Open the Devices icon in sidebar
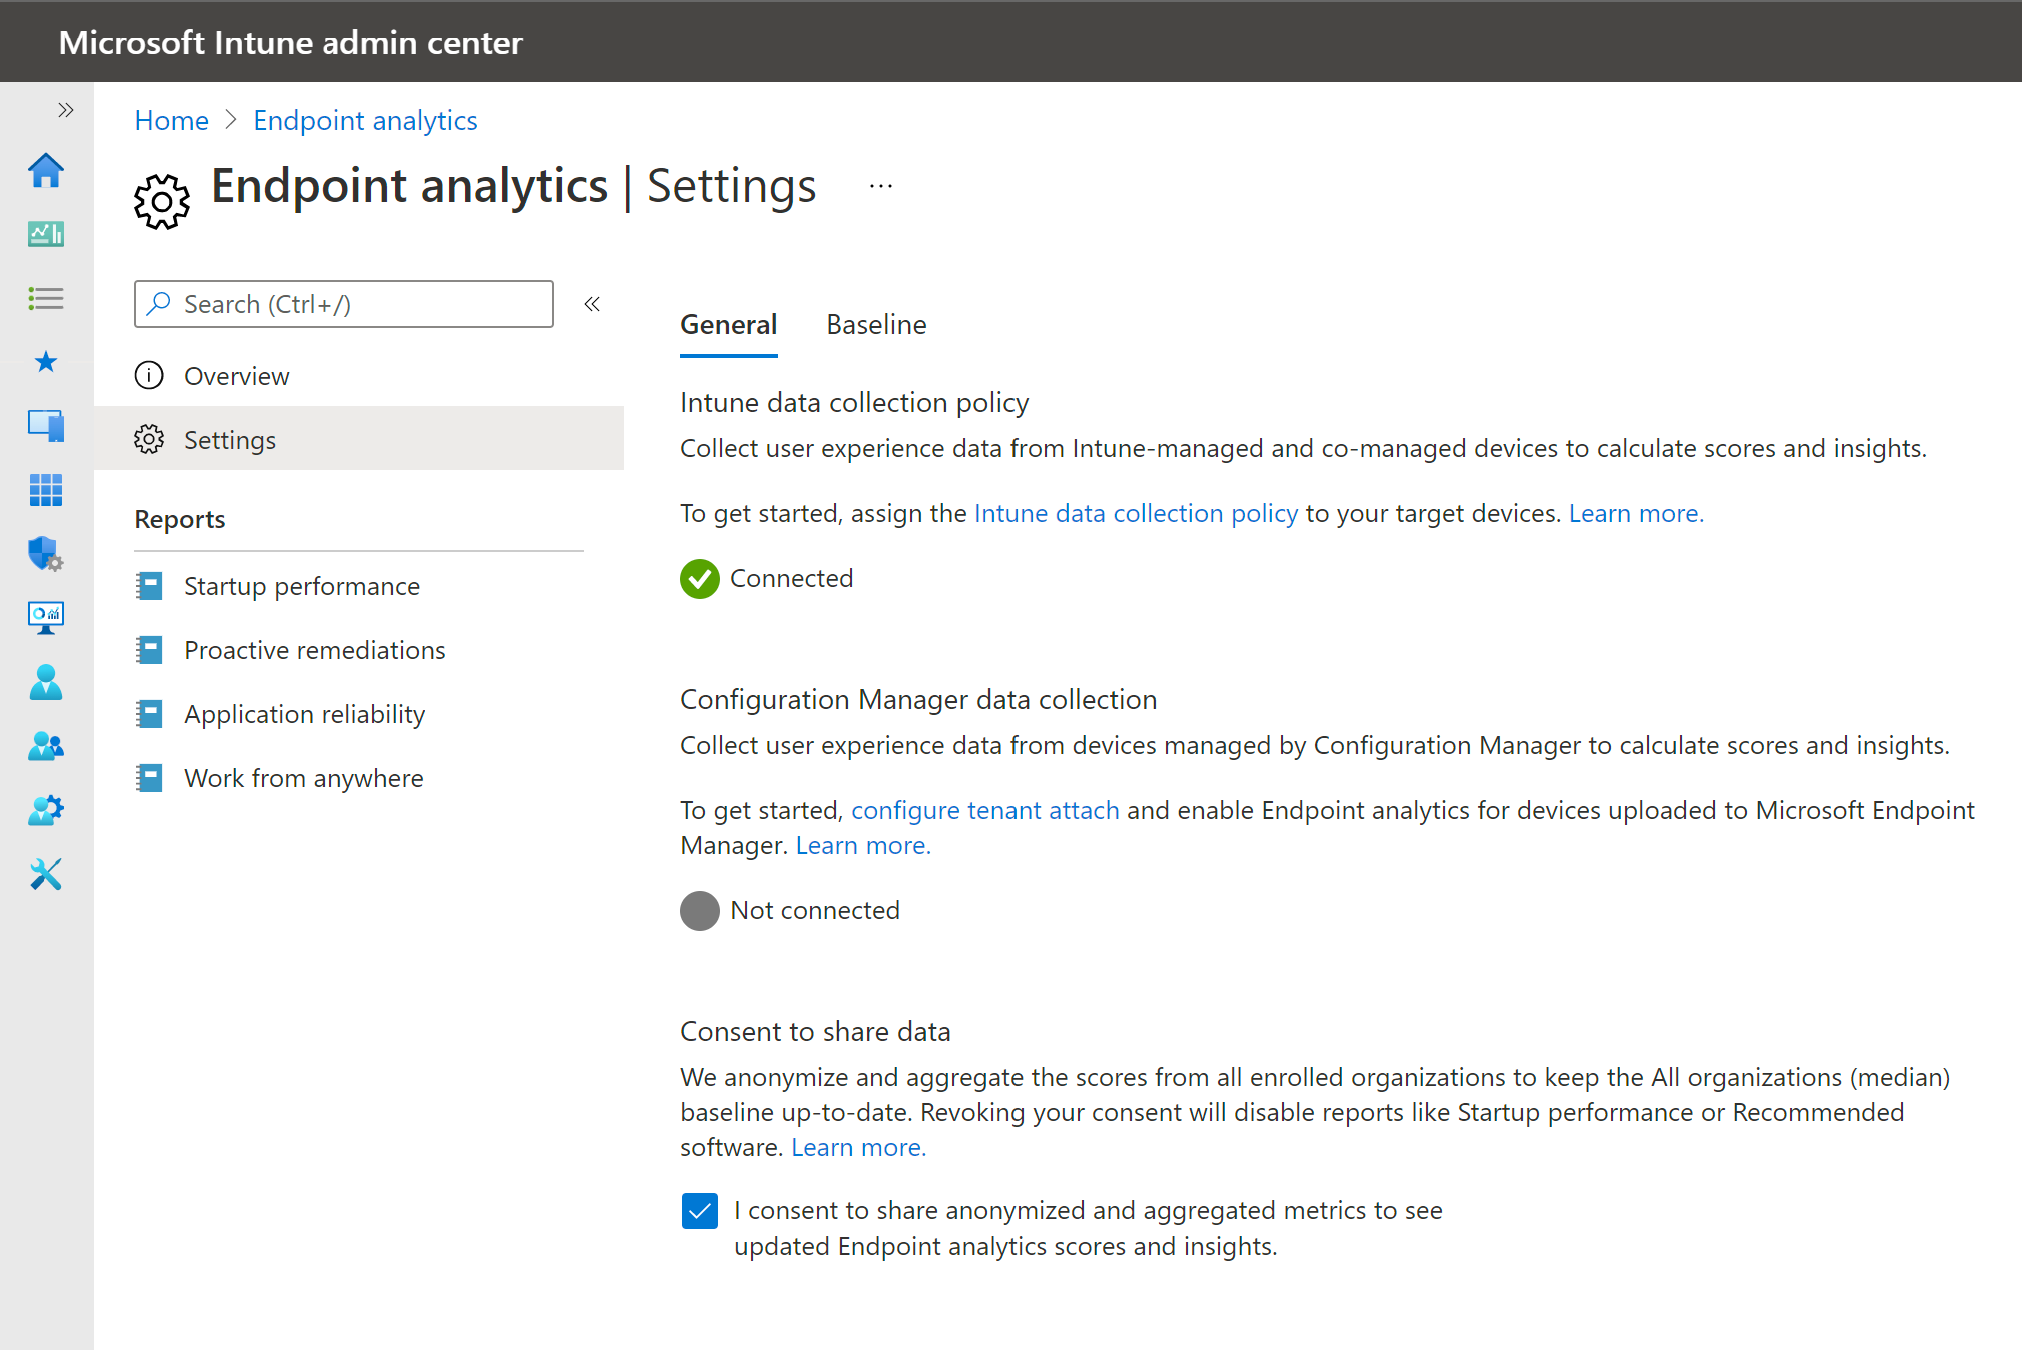This screenshot has height=1350, width=2022. (x=46, y=426)
